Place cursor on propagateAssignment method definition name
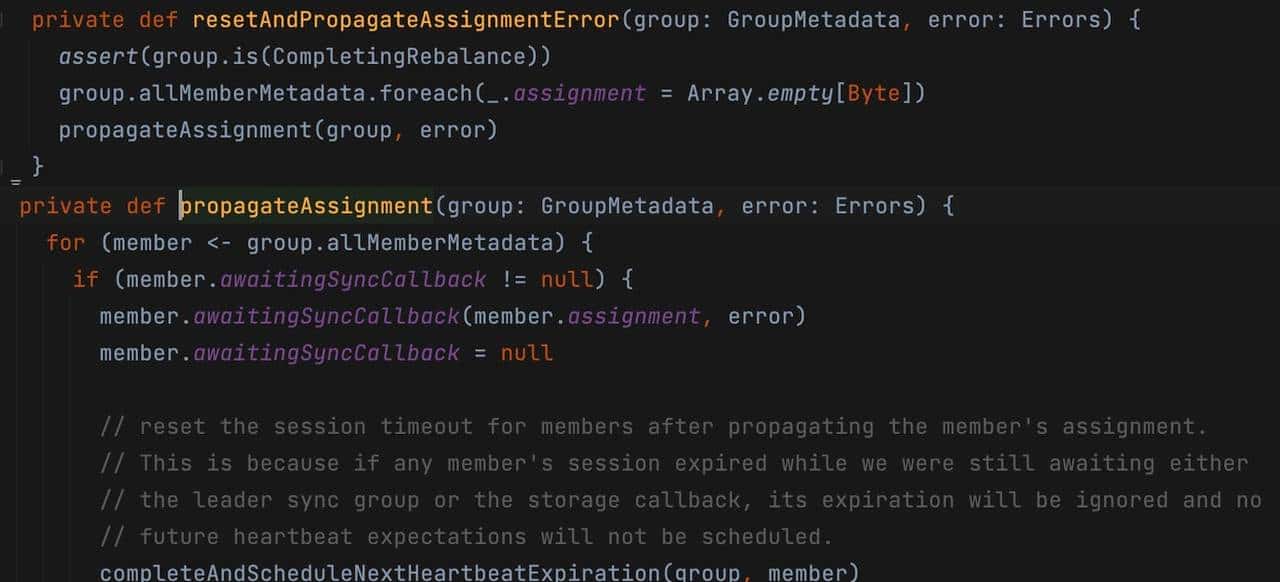 click(x=306, y=206)
